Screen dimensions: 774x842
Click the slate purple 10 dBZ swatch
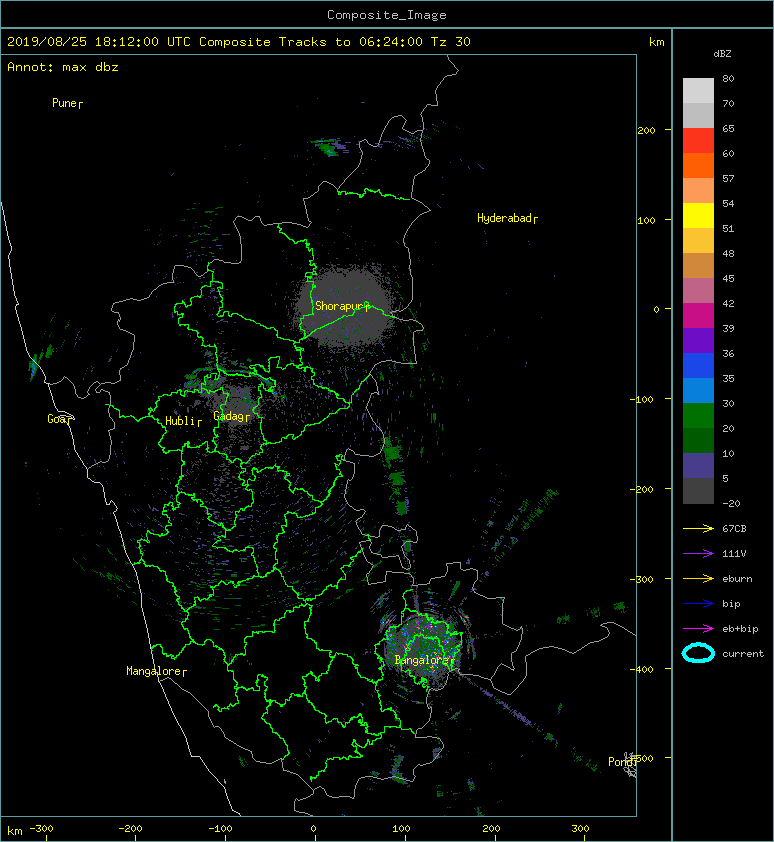[x=698, y=465]
